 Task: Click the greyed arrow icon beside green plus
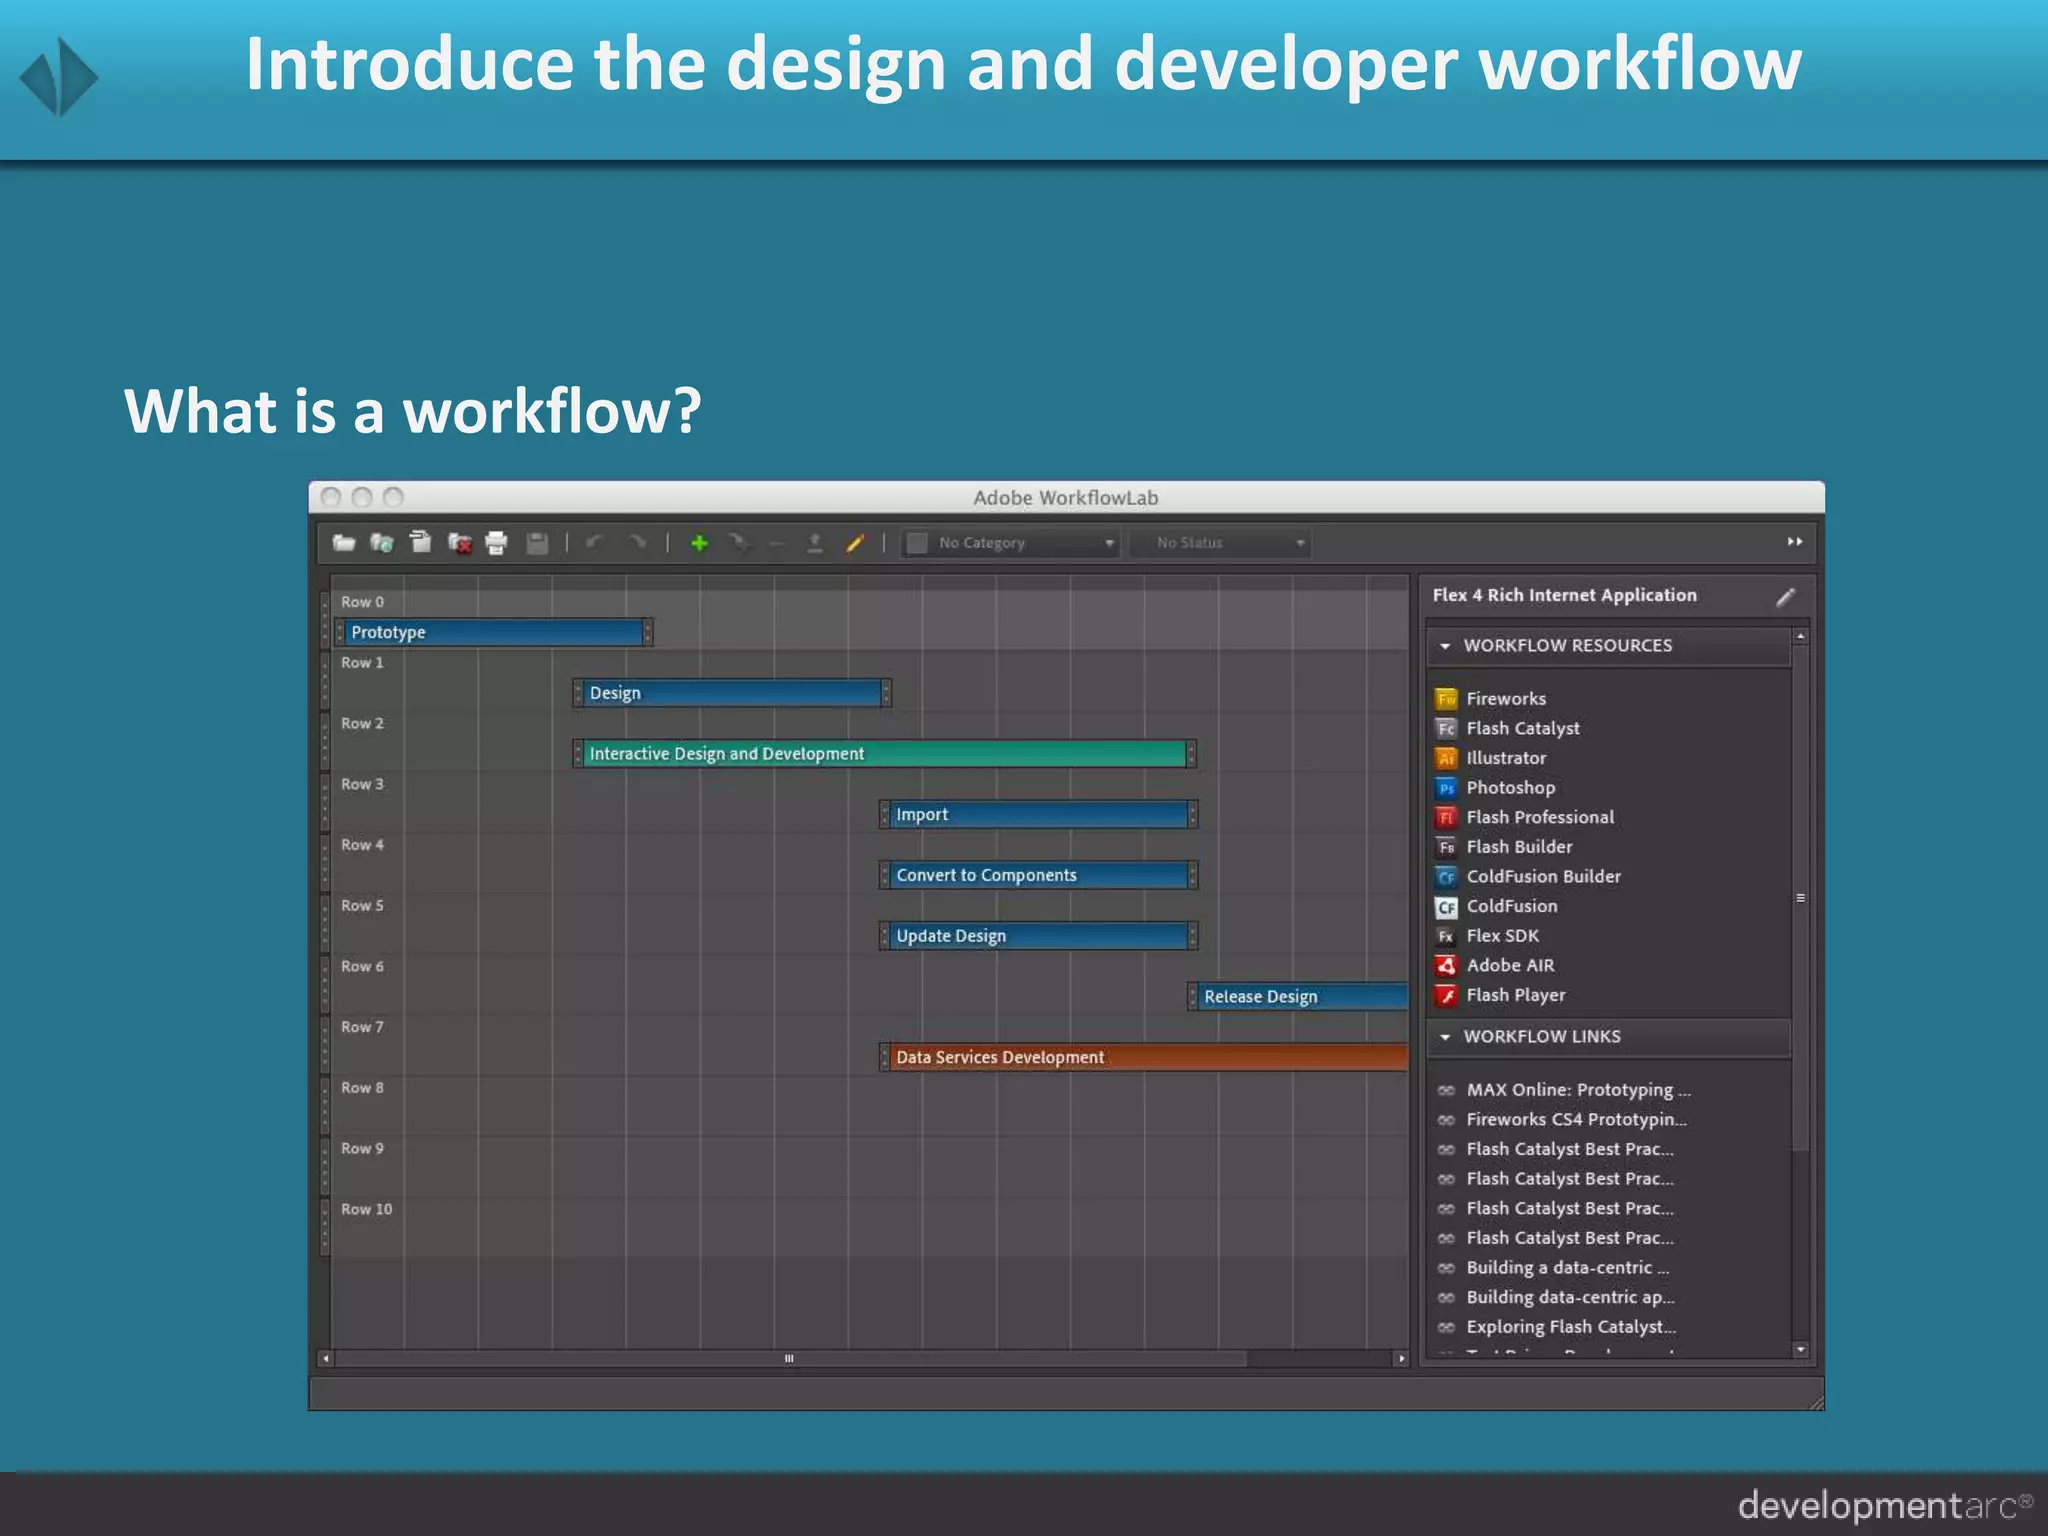[739, 542]
